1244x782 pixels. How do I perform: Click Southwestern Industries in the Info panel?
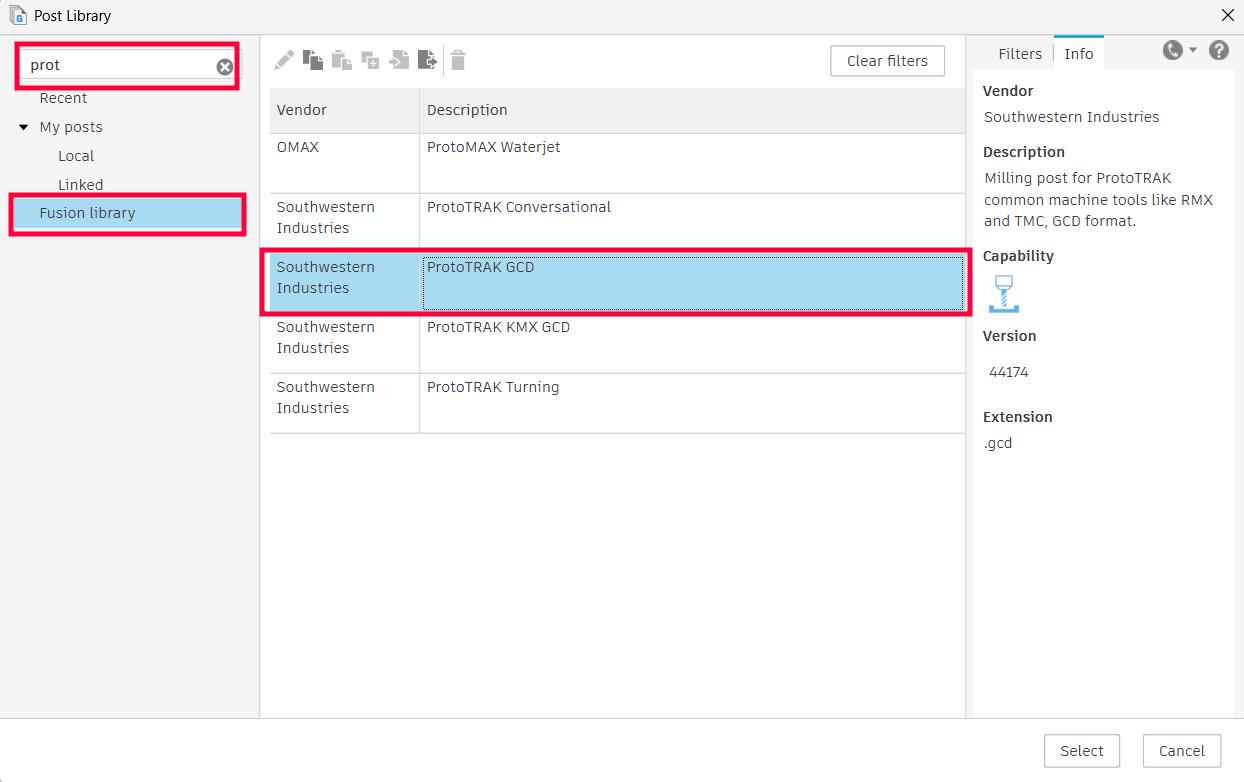click(1071, 117)
